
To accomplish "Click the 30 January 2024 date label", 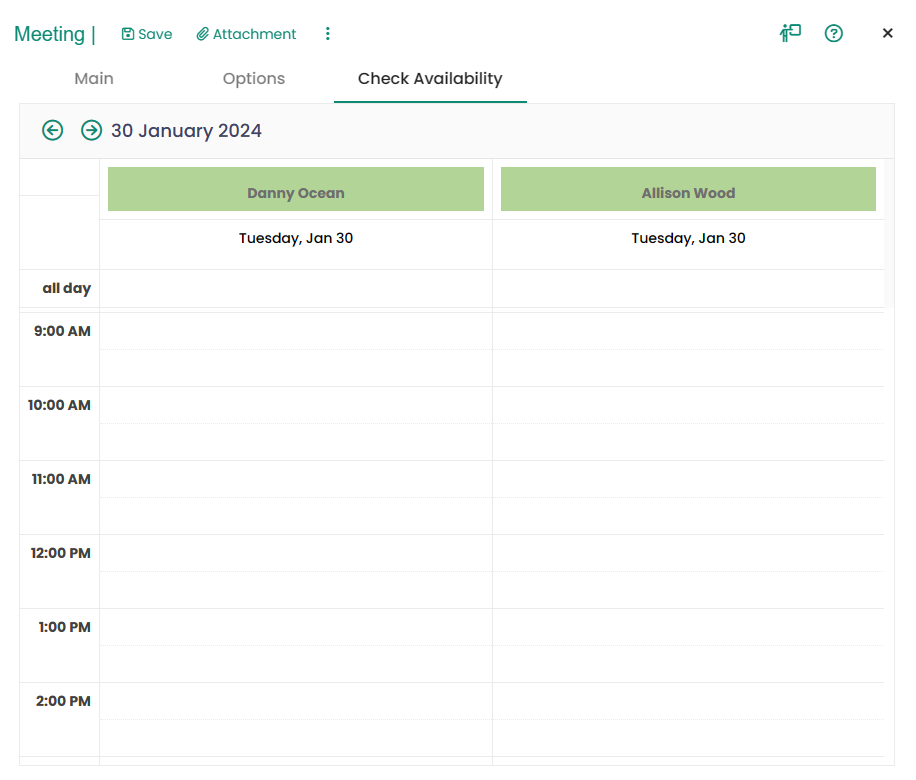I will (x=186, y=131).
